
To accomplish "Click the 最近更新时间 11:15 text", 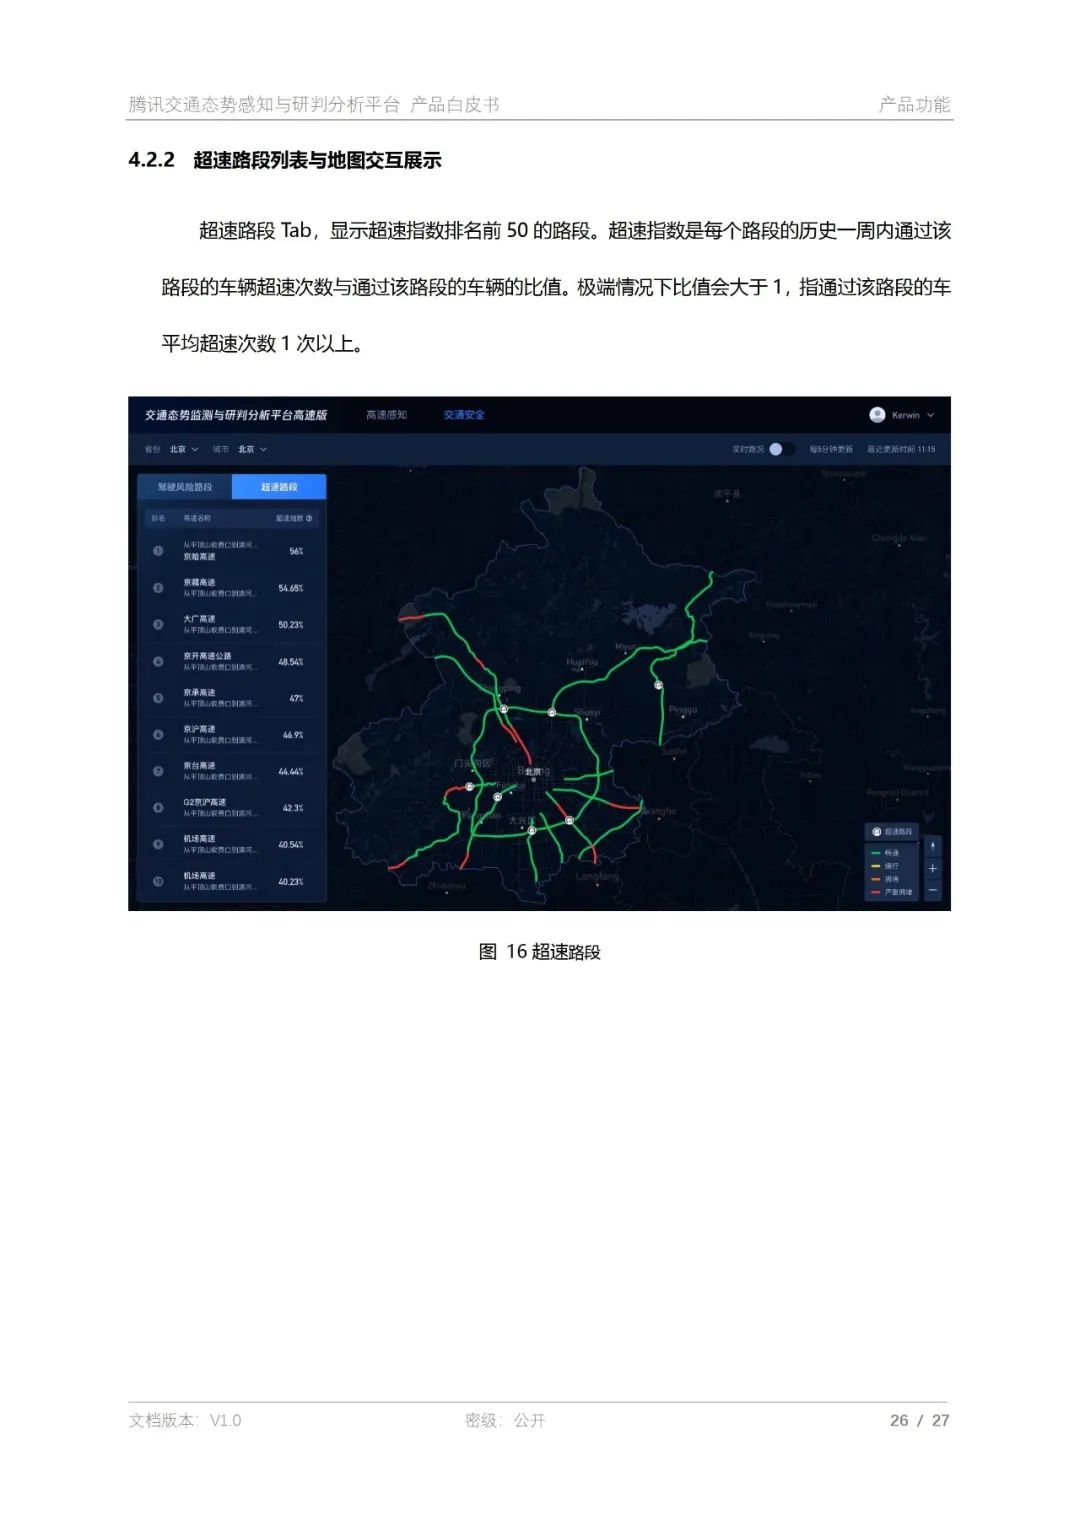I will [x=901, y=449].
